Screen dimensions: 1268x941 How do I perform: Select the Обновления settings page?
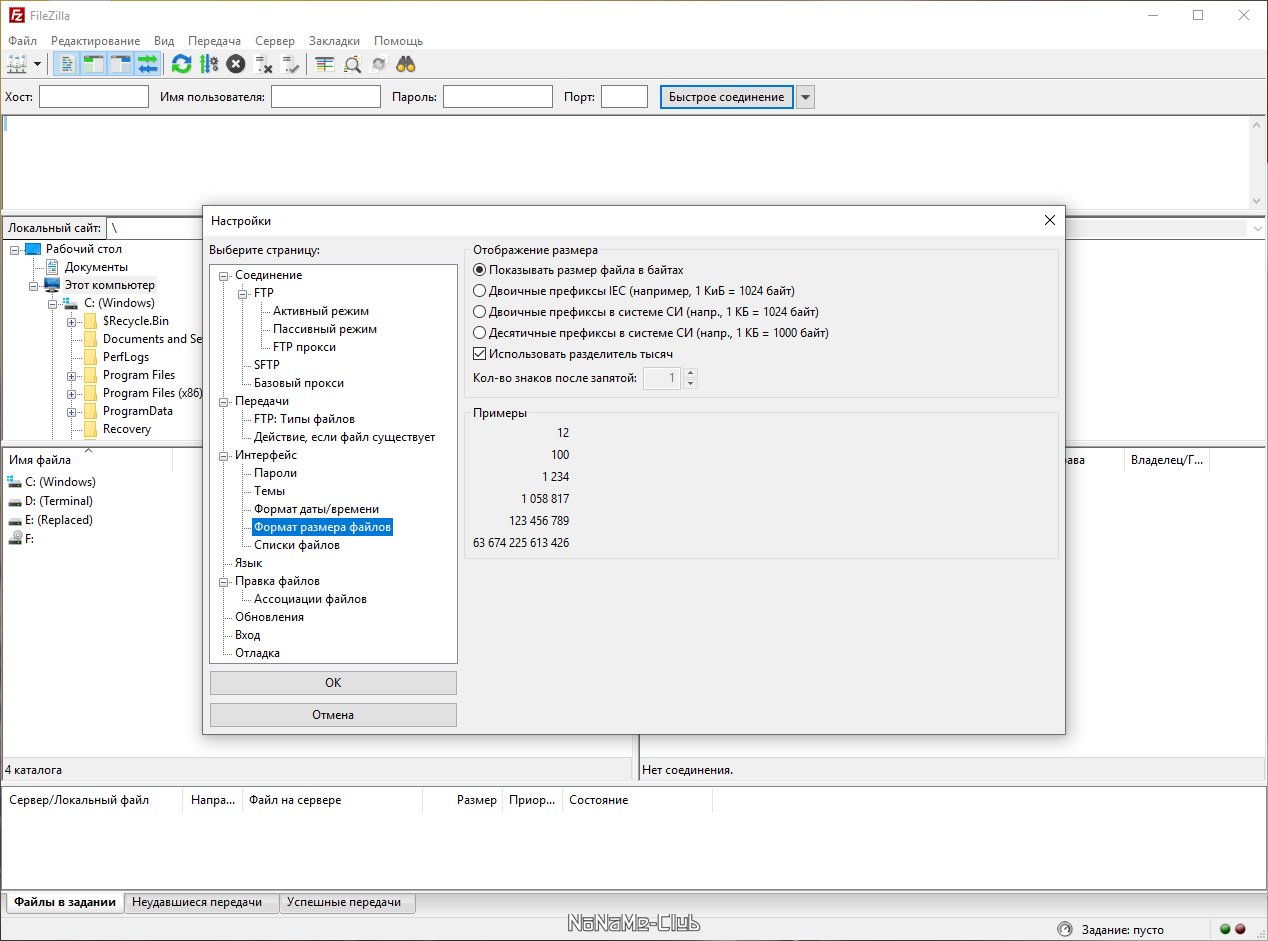tap(269, 617)
